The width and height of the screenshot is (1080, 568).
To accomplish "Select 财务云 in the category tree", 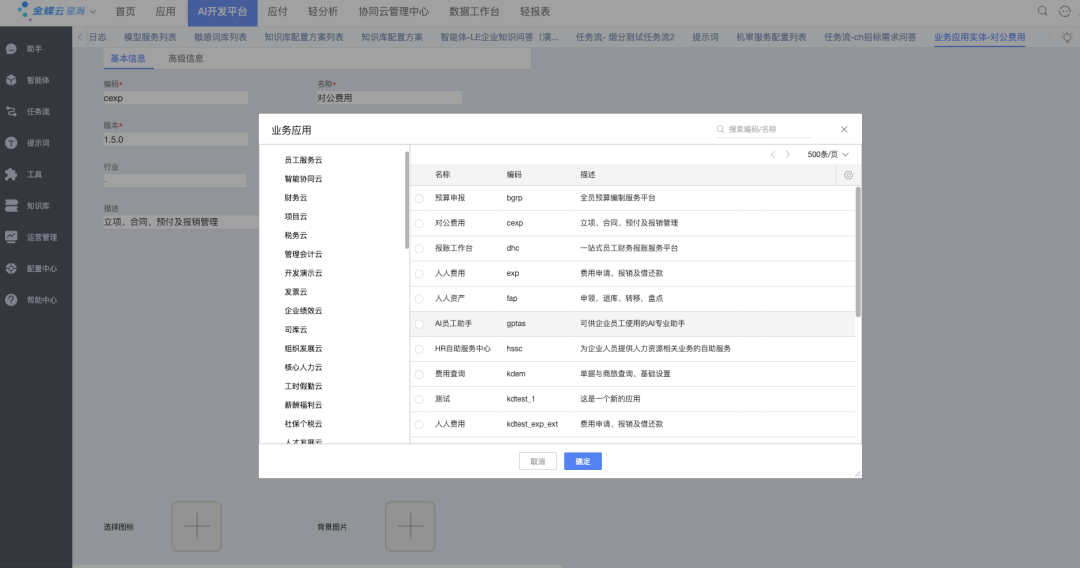I will click(295, 198).
